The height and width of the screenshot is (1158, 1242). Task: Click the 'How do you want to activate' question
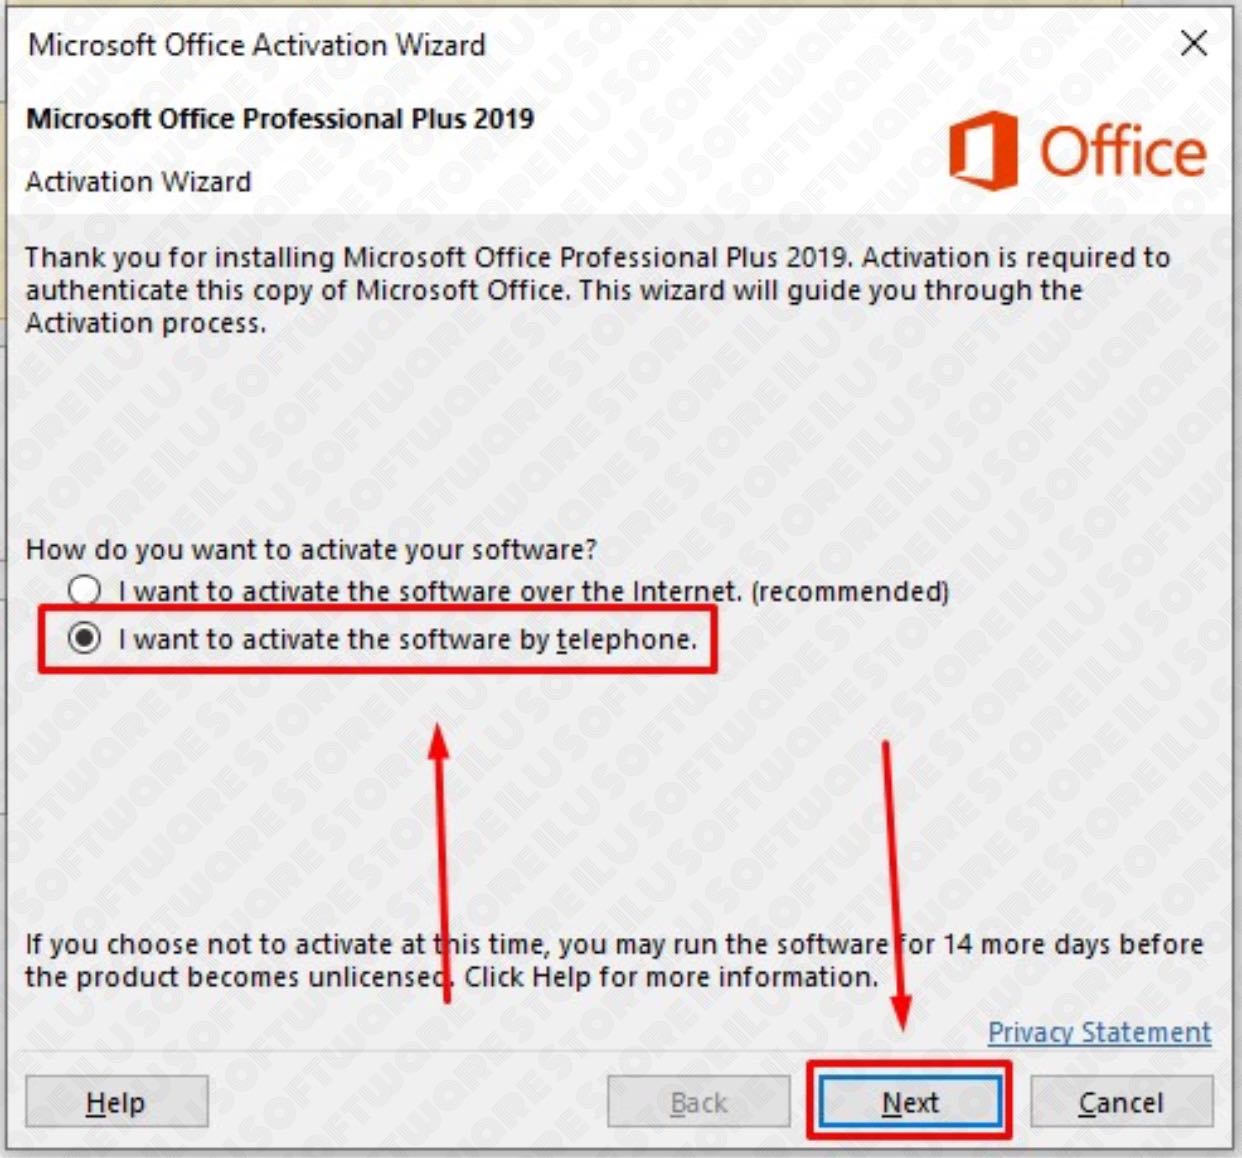[x=311, y=549]
